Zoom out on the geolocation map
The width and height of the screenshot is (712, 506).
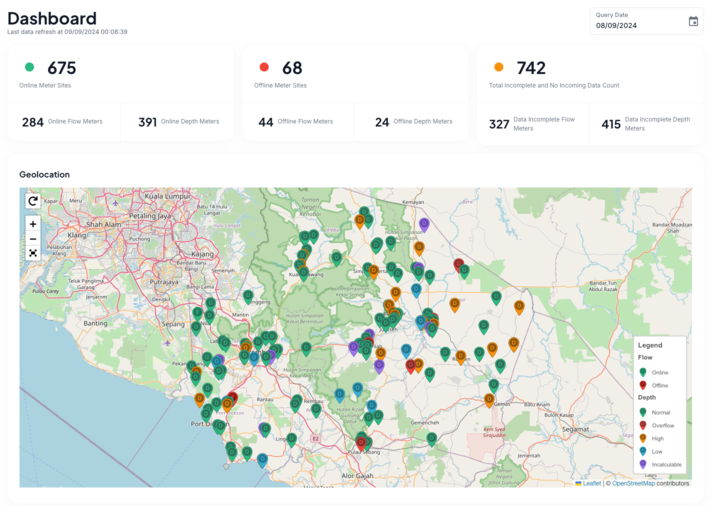coord(33,239)
